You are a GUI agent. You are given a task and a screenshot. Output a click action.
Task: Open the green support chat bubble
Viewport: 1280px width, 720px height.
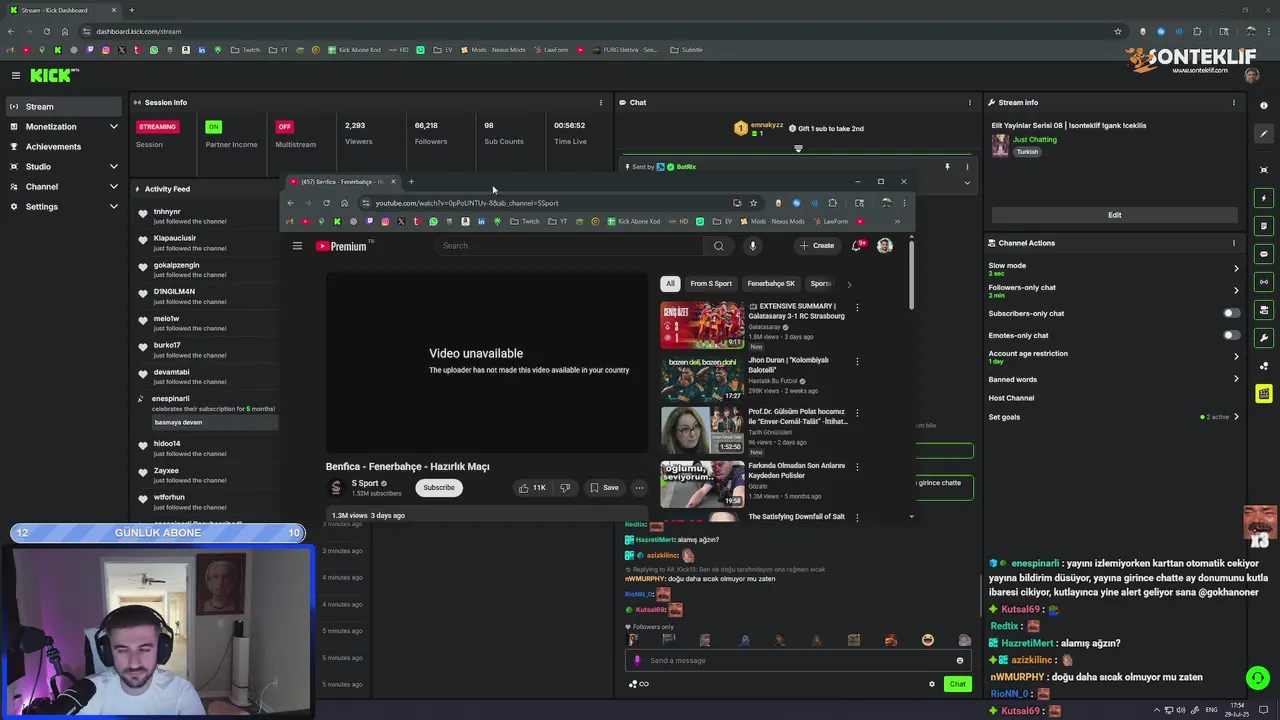click(x=1258, y=678)
